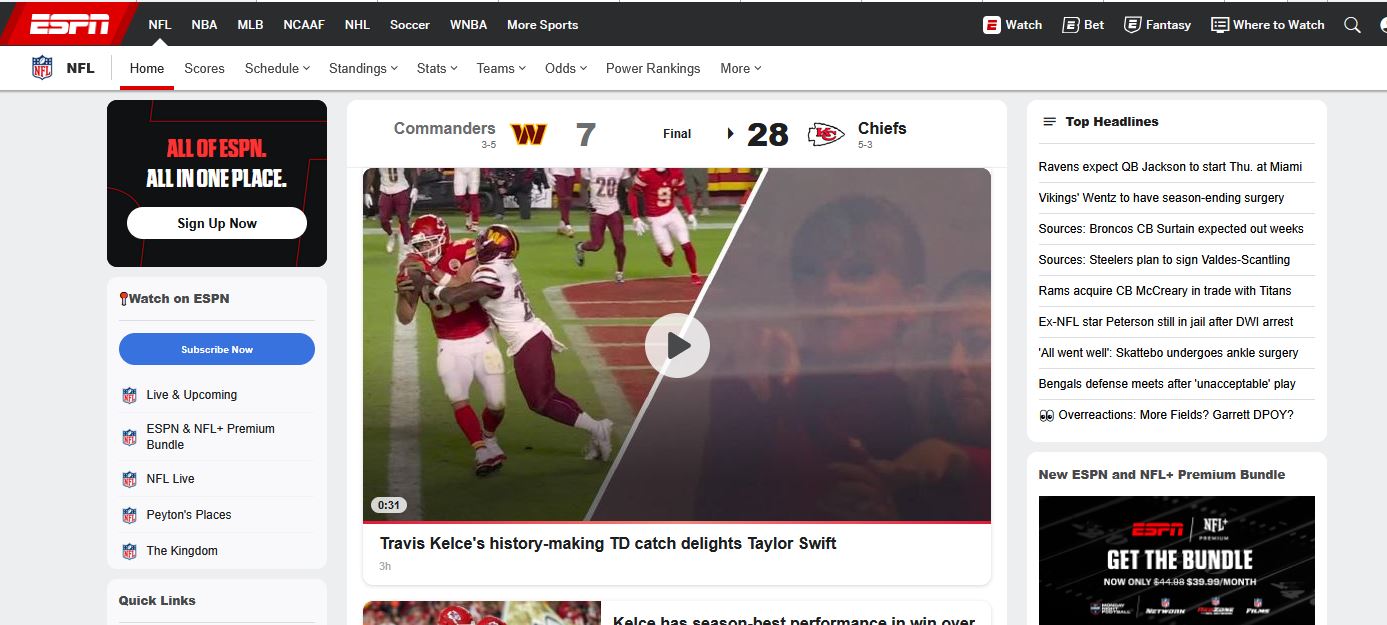Click the ESPN logo in the header
1387x625 pixels.
click(x=70, y=25)
